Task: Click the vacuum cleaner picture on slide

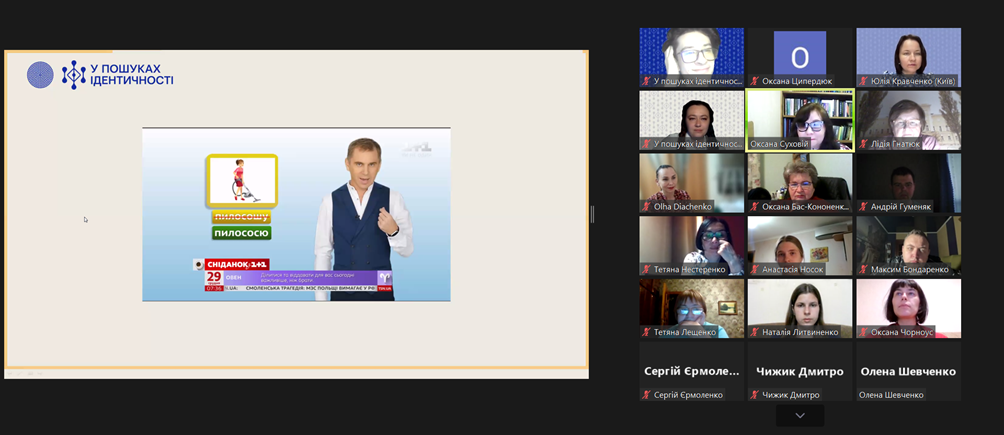Action: click(x=241, y=180)
